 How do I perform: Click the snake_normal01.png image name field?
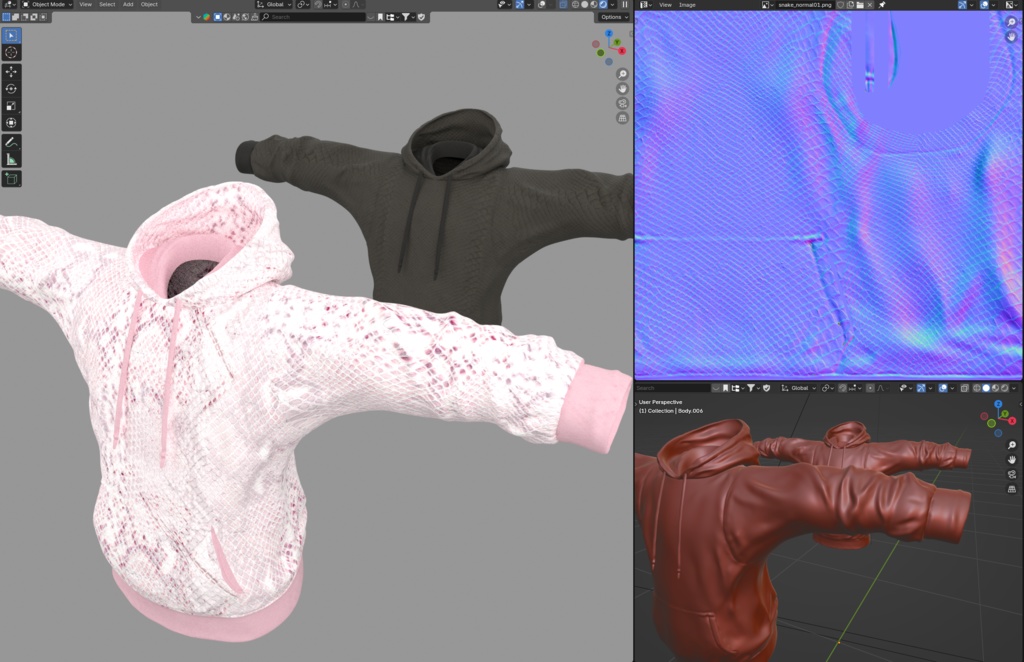click(805, 5)
